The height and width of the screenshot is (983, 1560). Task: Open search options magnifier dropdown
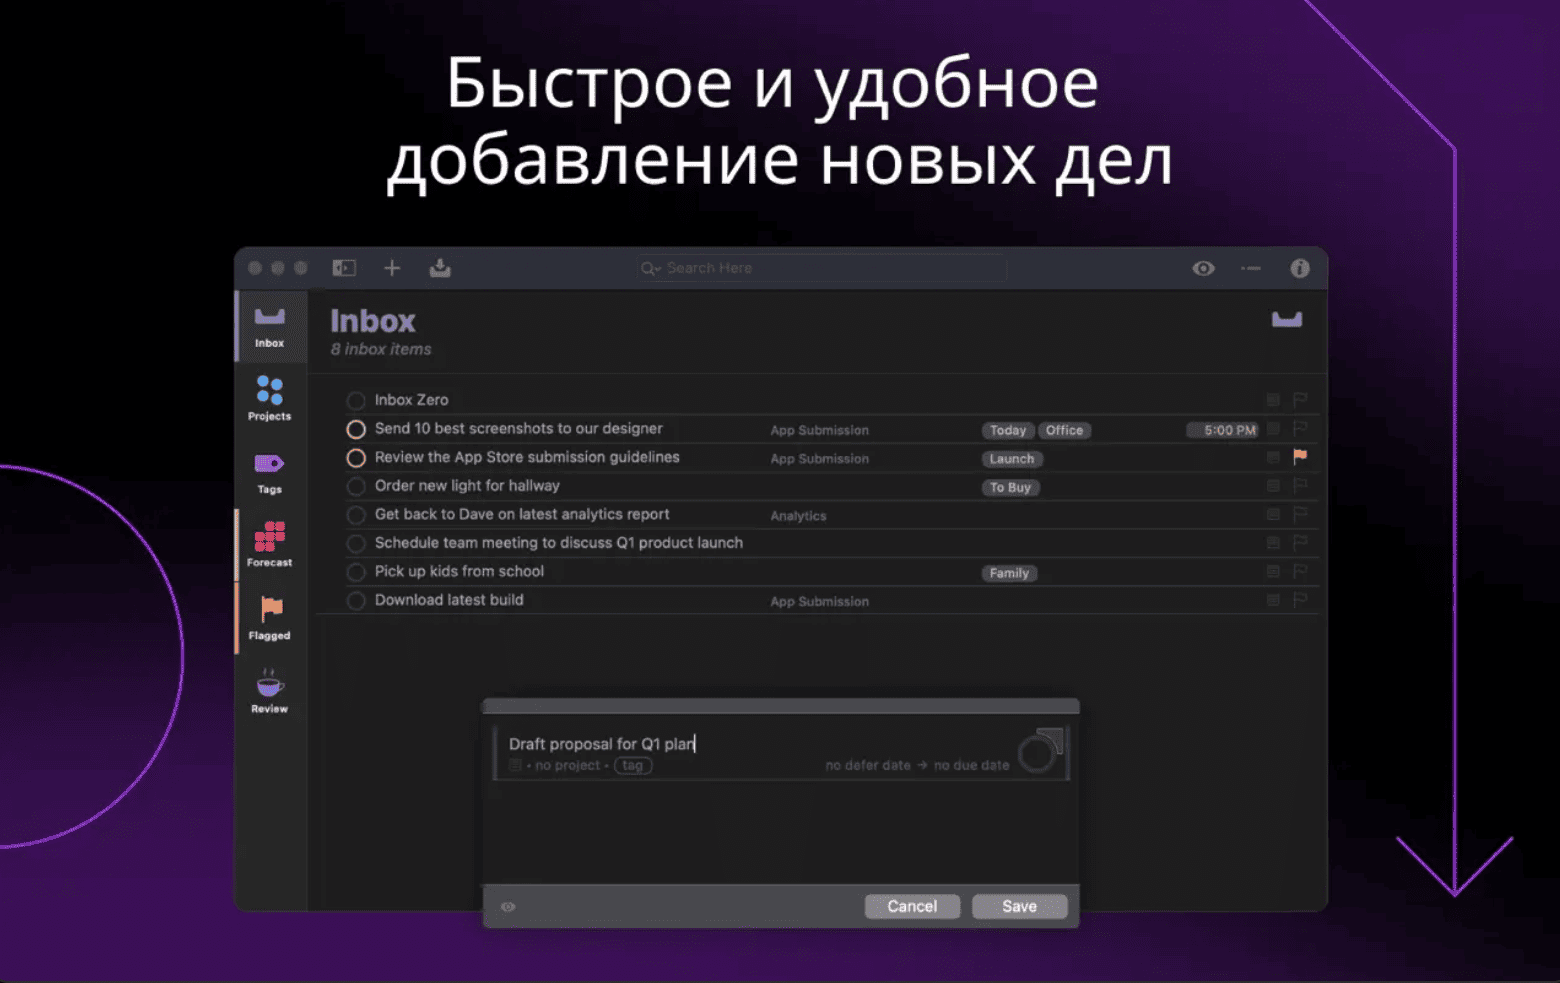[x=650, y=268]
